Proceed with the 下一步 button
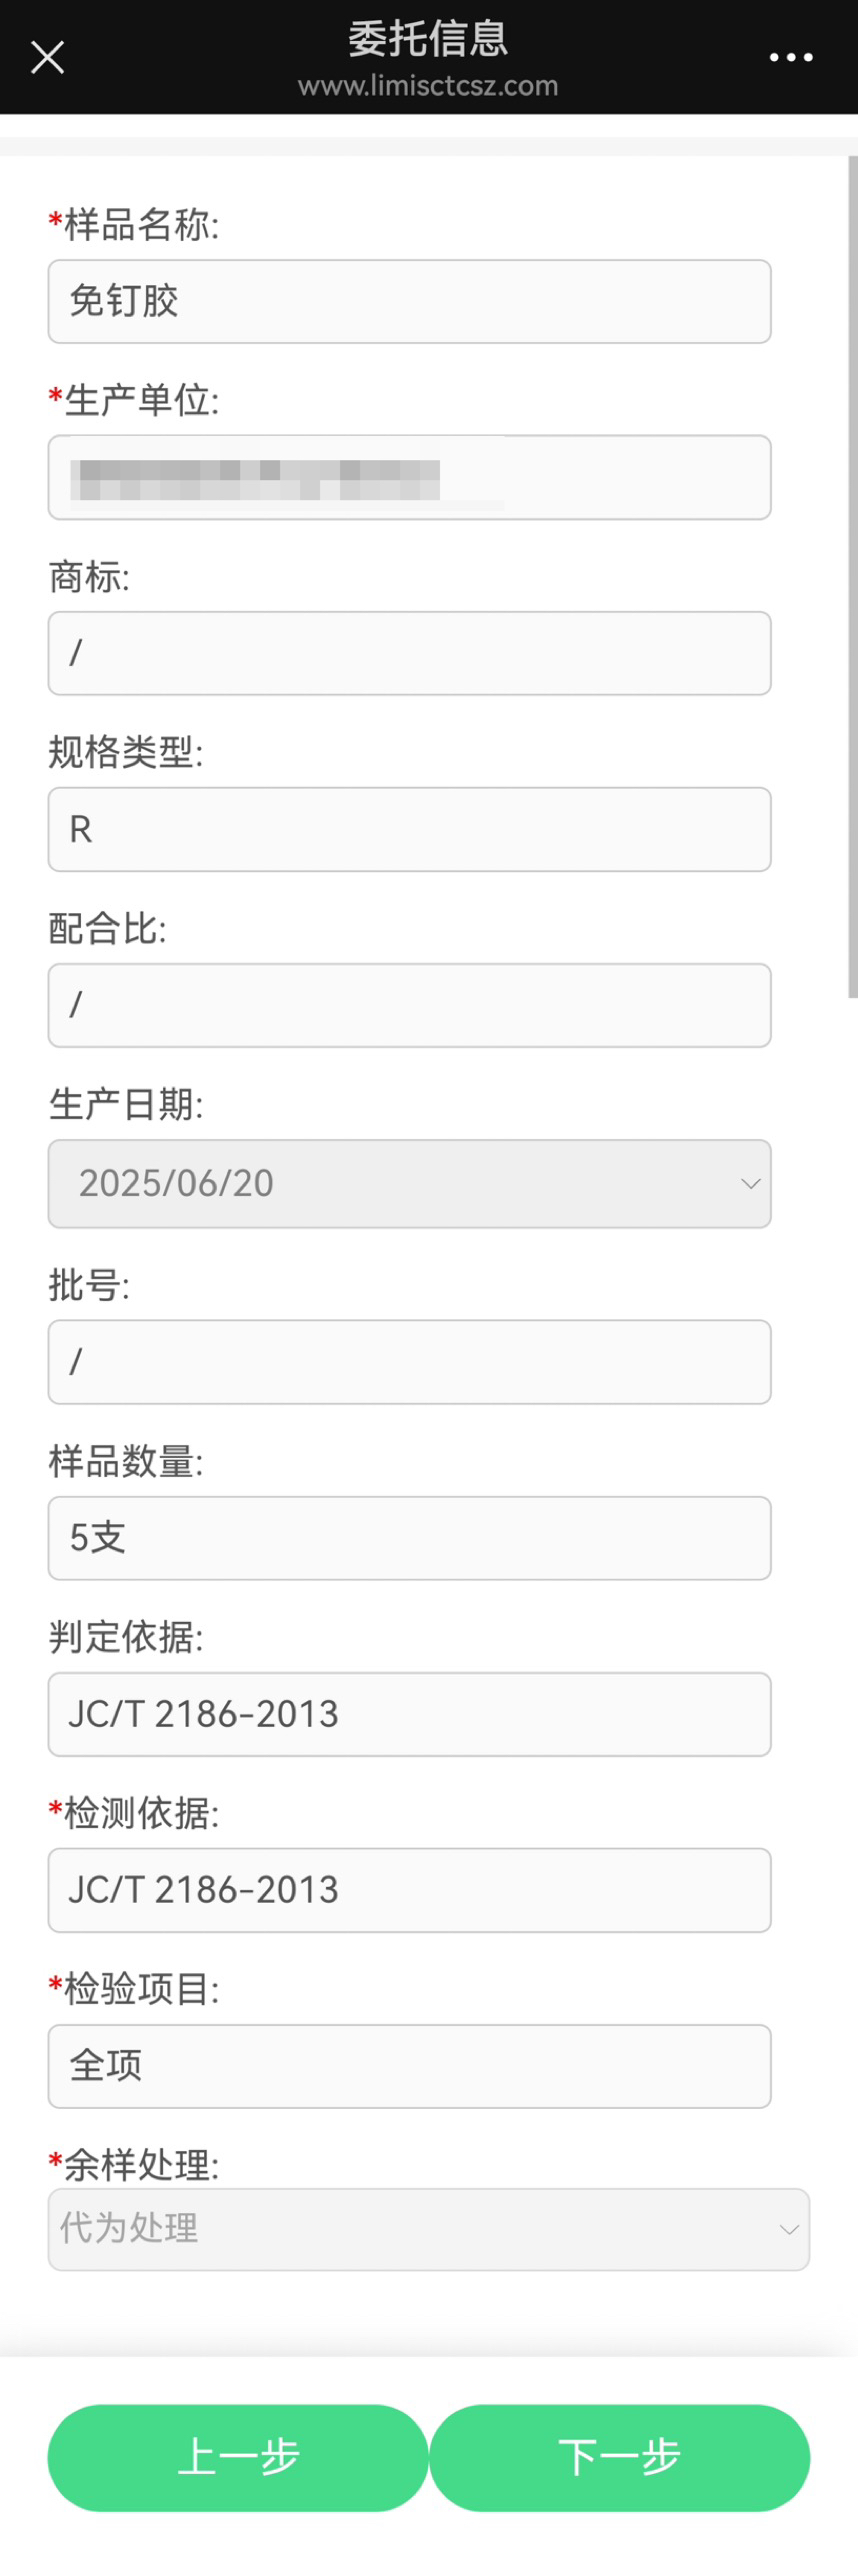The image size is (858, 2556). 619,2457
